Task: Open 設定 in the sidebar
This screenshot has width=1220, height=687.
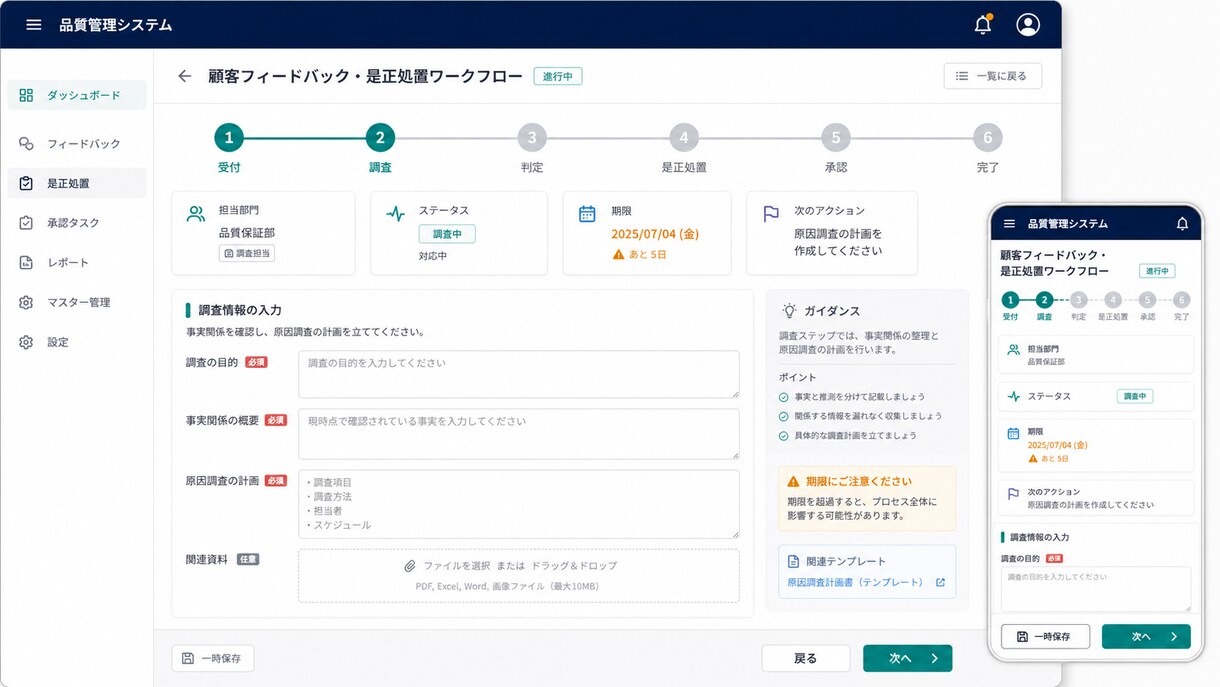Action: point(77,342)
